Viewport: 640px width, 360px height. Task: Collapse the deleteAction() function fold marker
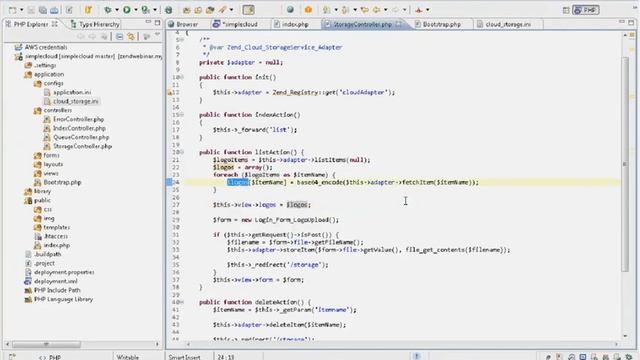click(182, 302)
